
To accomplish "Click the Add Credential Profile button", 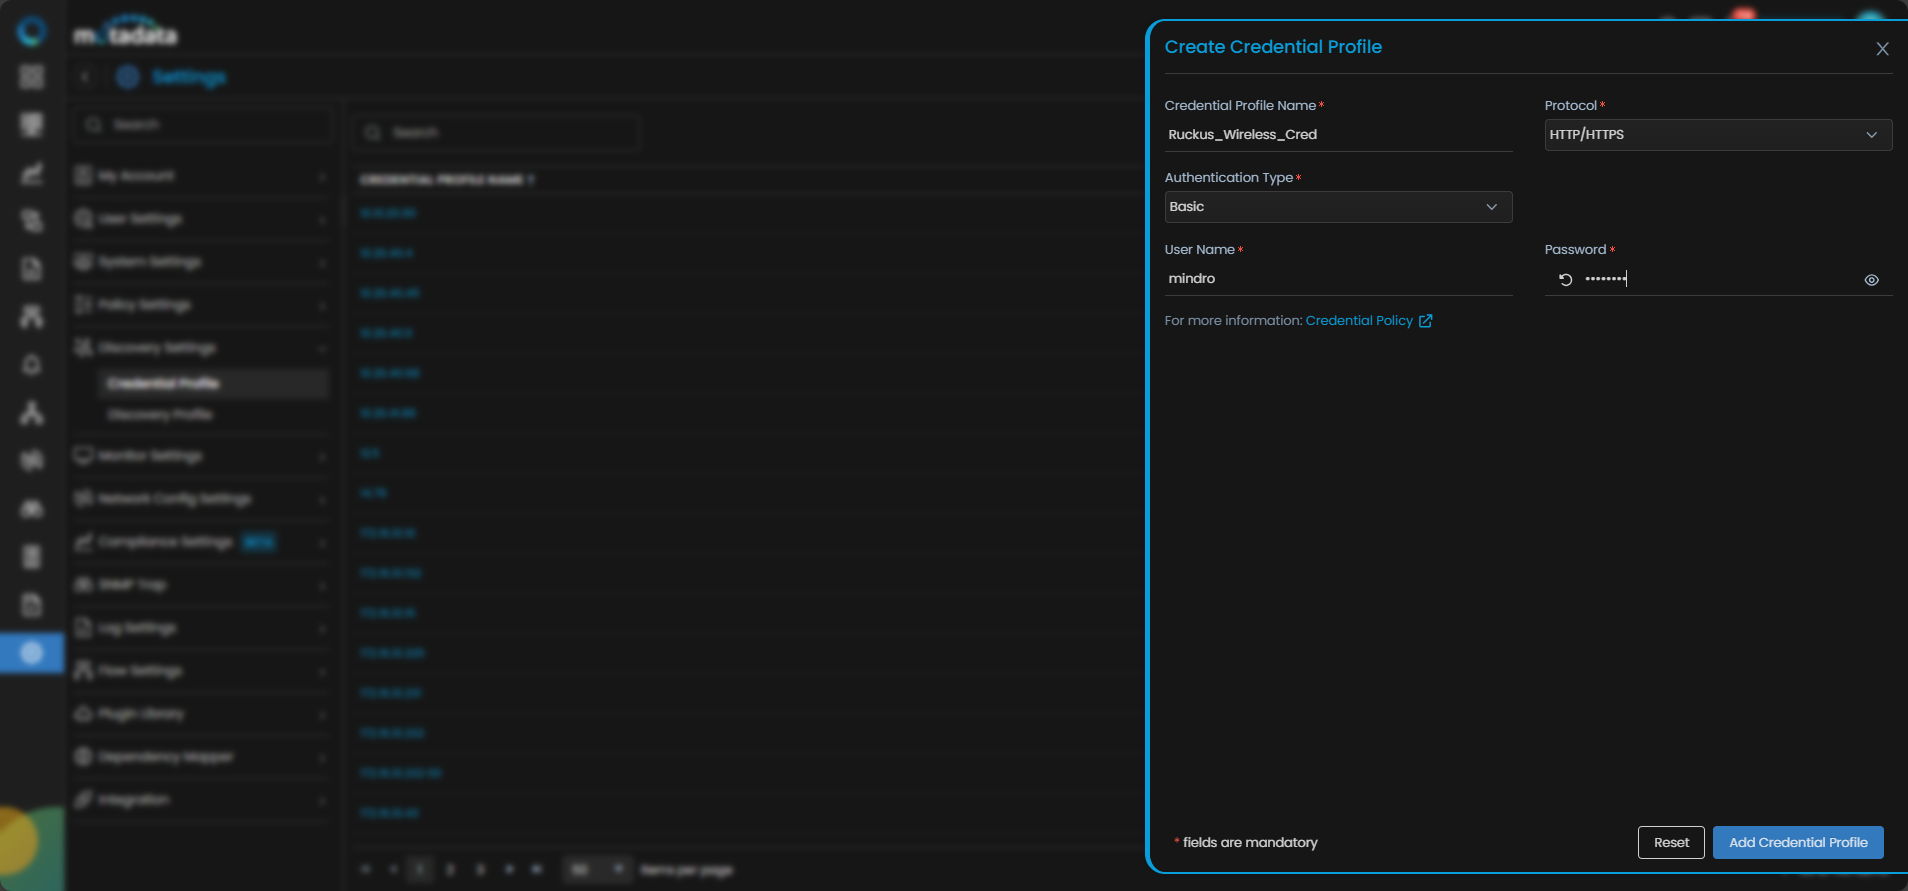I will pos(1797,842).
